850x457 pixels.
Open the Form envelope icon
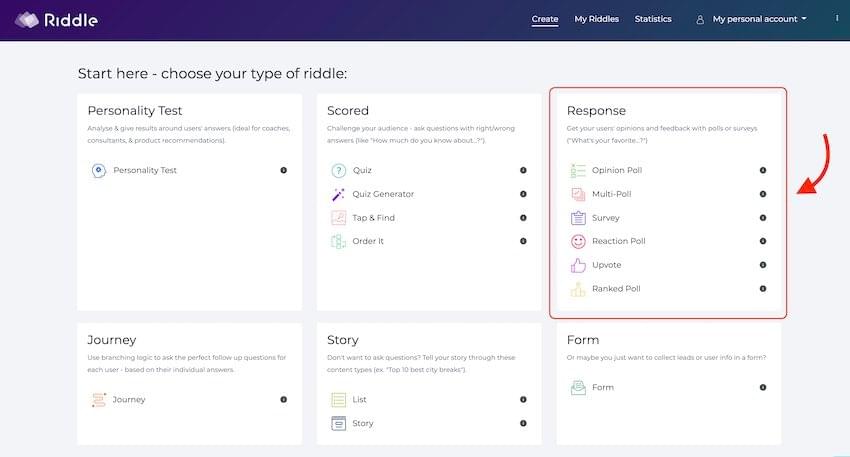click(x=578, y=388)
